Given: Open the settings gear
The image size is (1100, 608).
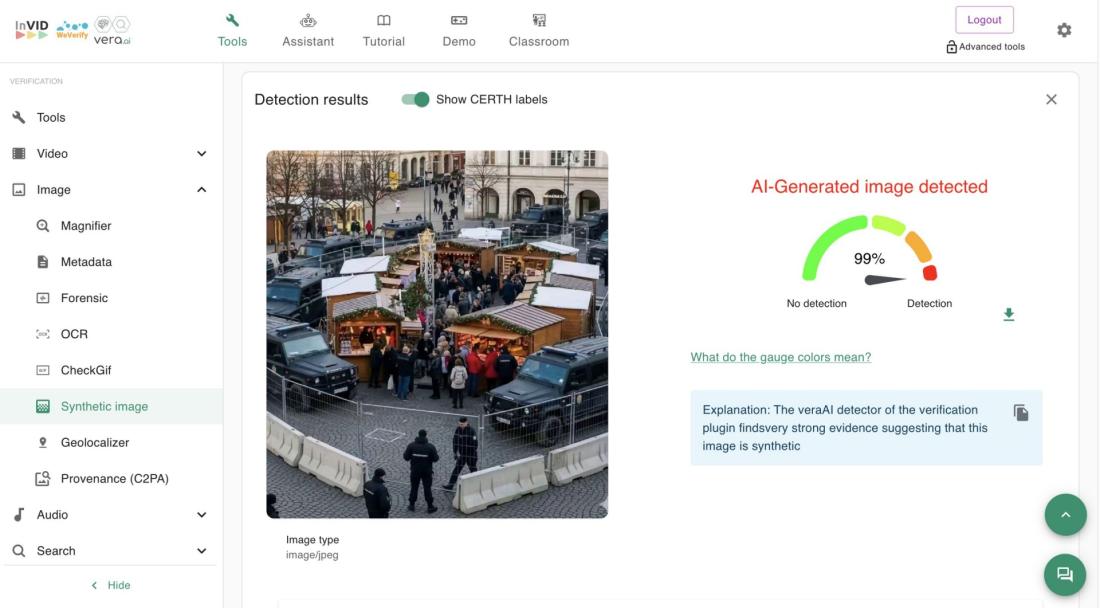Looking at the screenshot, I should 1064,30.
